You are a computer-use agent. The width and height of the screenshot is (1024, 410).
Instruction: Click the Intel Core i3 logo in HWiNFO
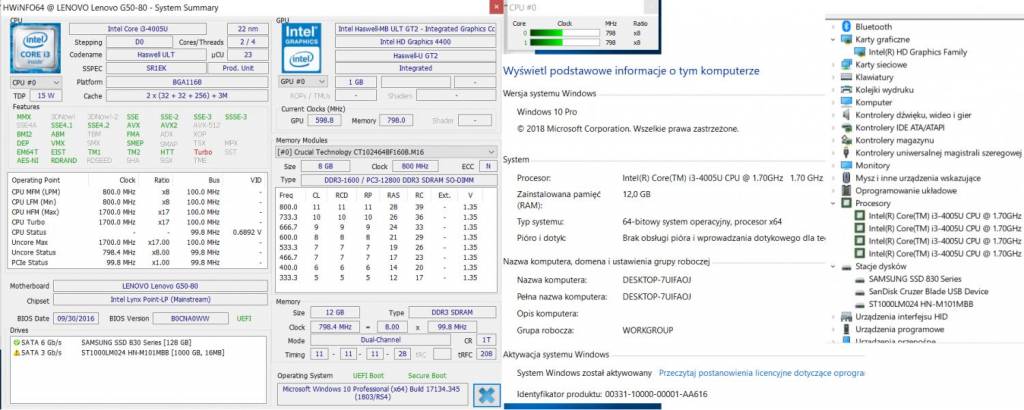click(36, 48)
